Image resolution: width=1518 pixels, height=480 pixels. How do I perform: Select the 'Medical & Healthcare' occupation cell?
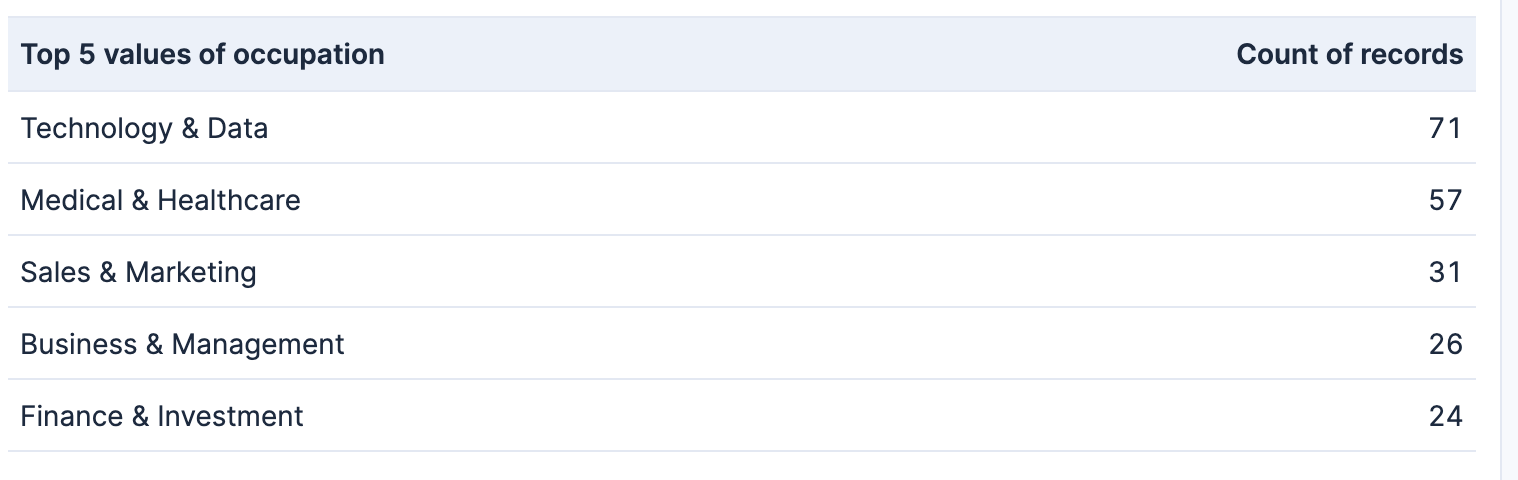(161, 200)
